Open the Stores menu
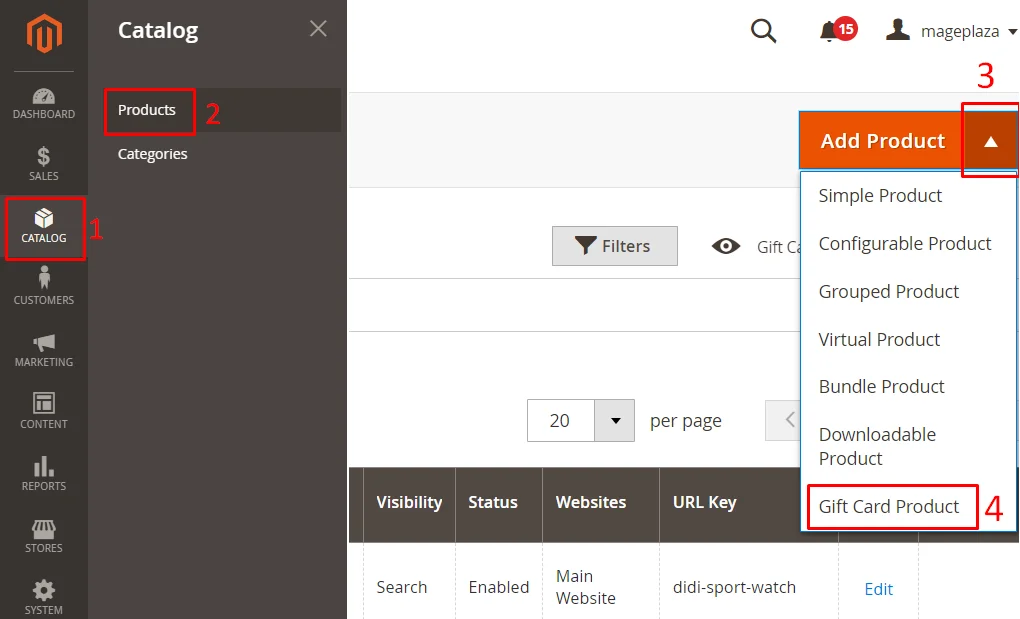Image resolution: width=1020 pixels, height=619 pixels. tap(44, 536)
